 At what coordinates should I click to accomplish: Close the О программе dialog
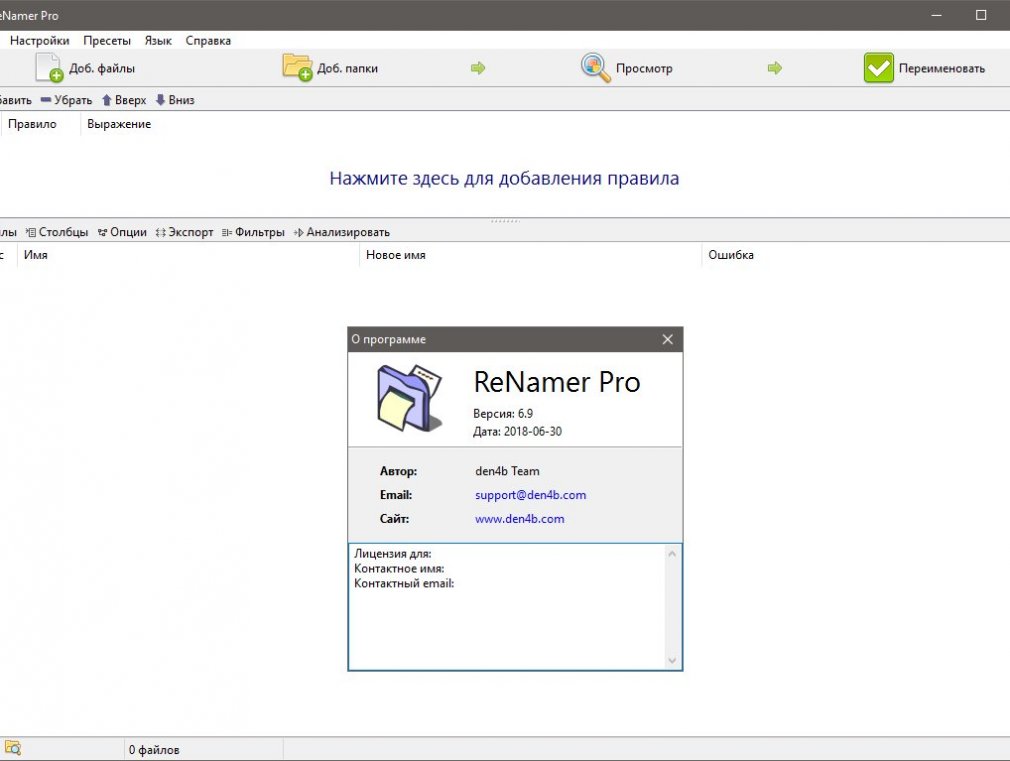tap(667, 340)
